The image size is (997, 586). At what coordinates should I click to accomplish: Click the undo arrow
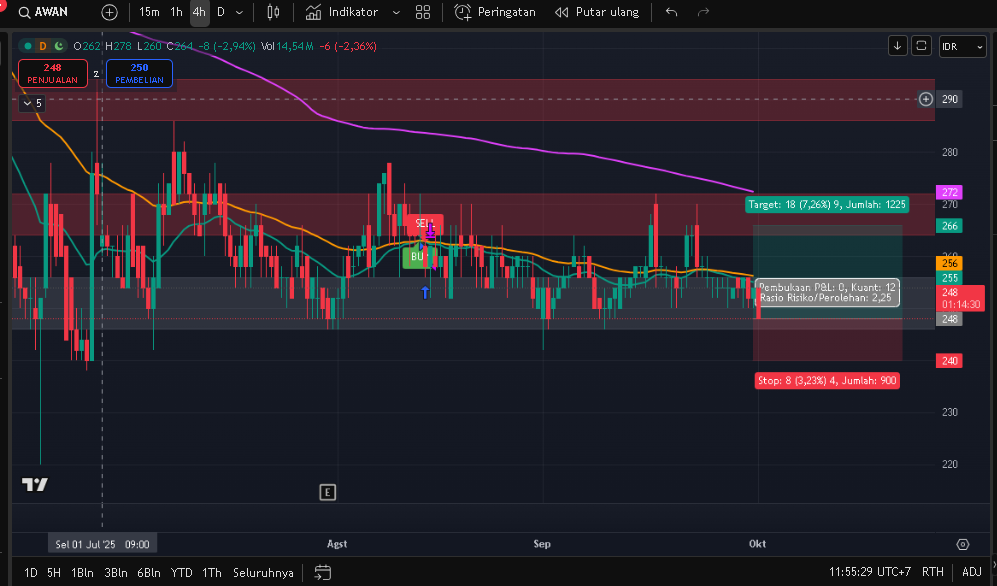(671, 12)
